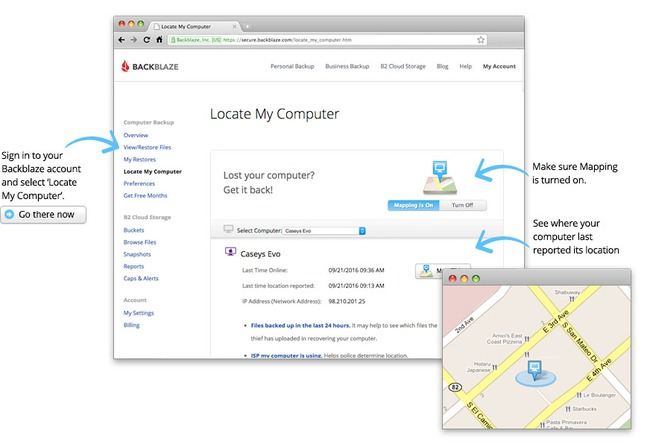Screen dimensions: 650x445
Task: Click E 4th Ave label on the map
Action: pyautogui.click(x=599, y=370)
